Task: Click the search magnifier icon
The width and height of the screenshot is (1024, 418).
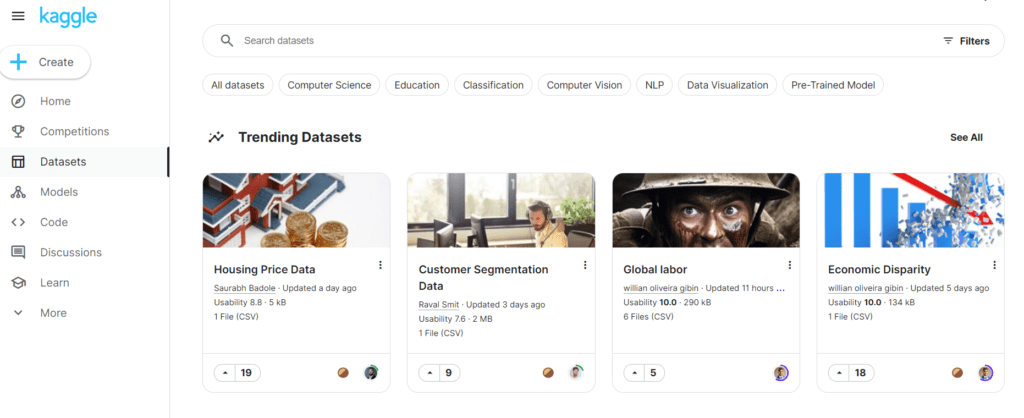Action: (x=227, y=40)
